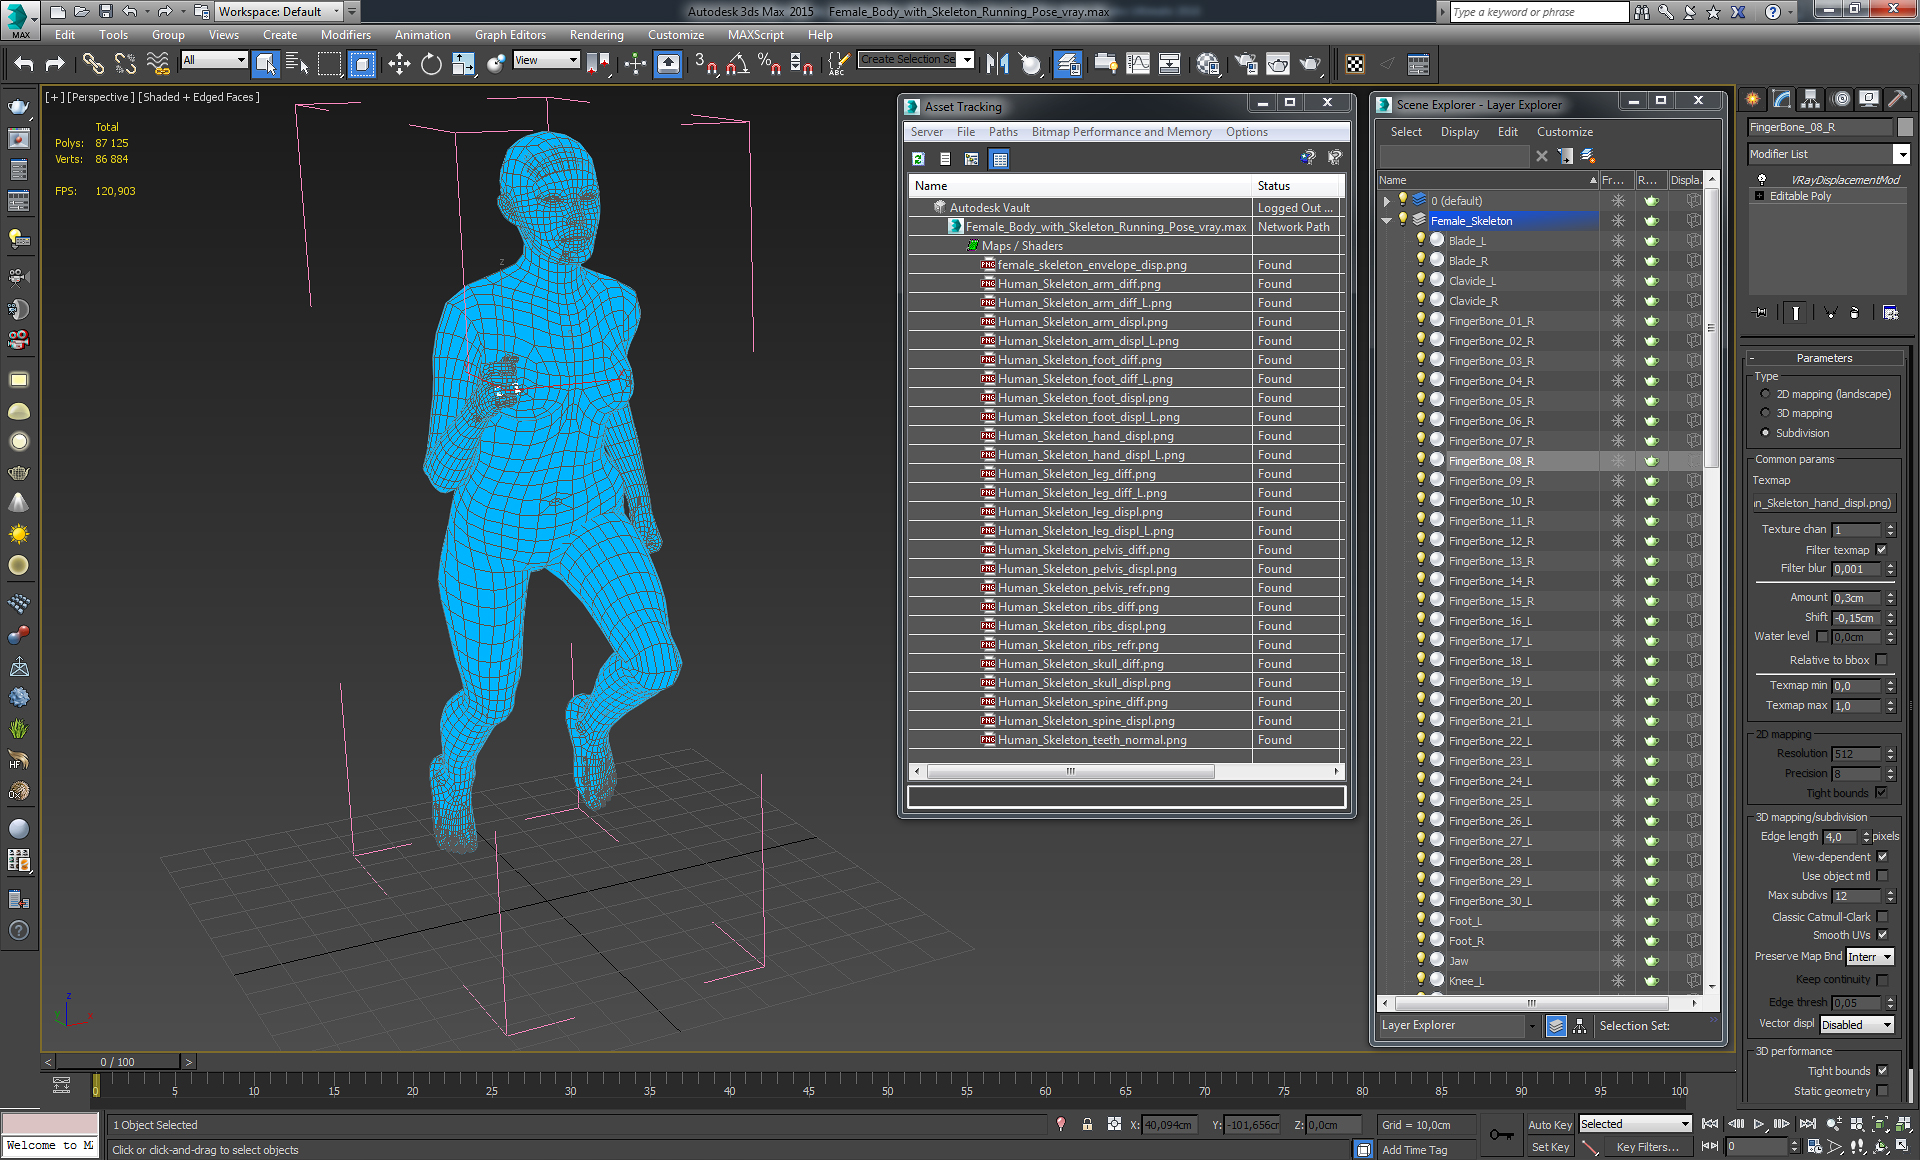Image resolution: width=1920 pixels, height=1160 pixels.
Task: Collapse the Female_Skeleton layer tree
Action: point(1387,221)
